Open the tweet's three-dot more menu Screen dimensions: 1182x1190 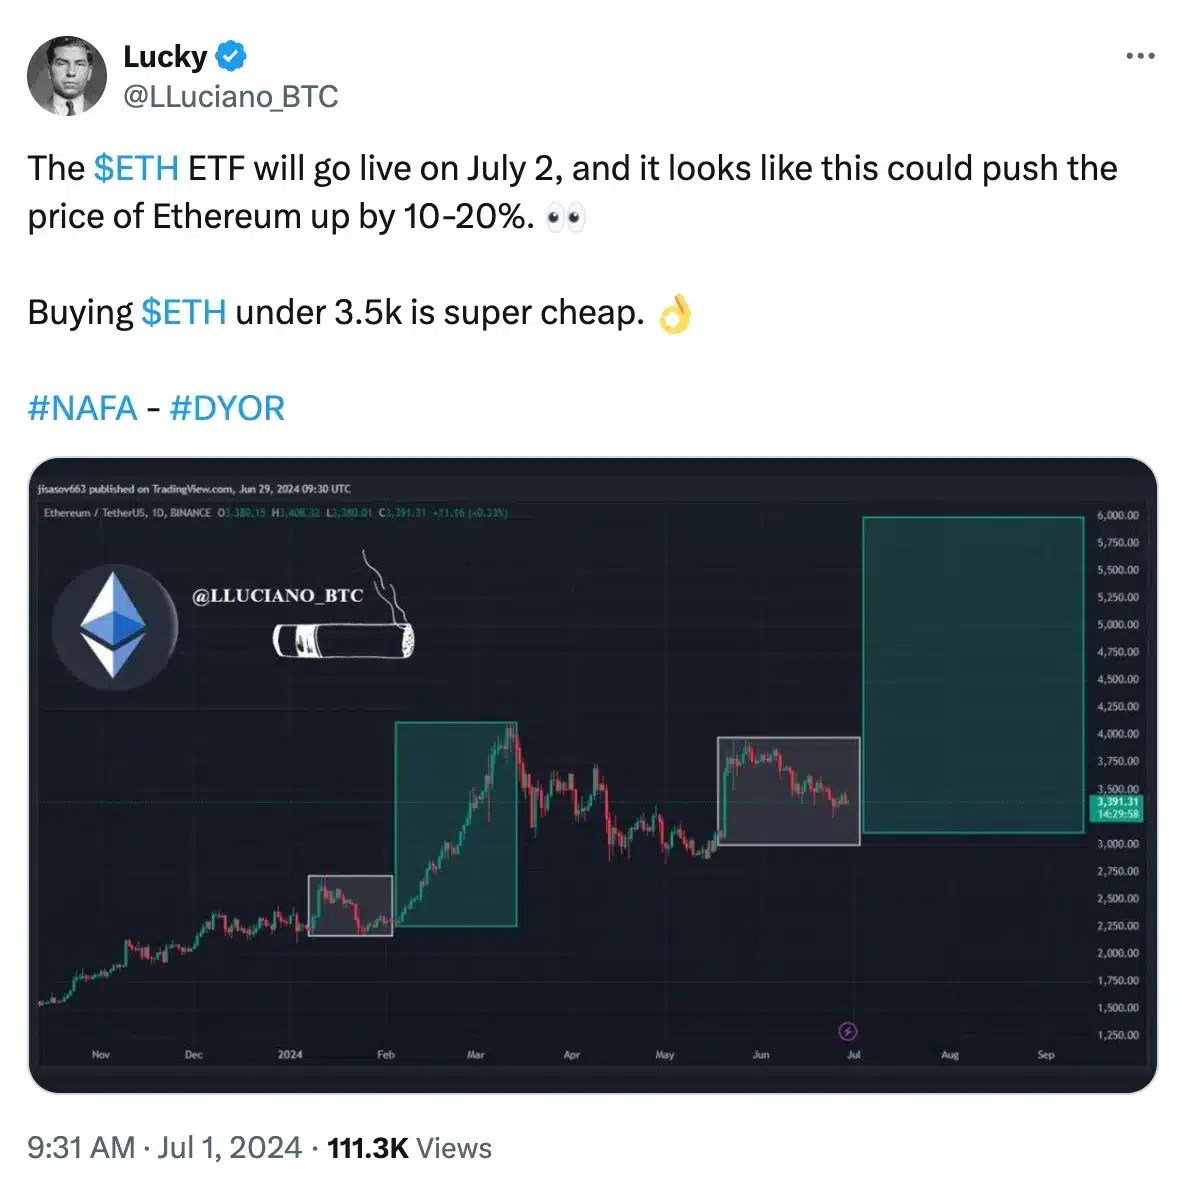(1139, 56)
